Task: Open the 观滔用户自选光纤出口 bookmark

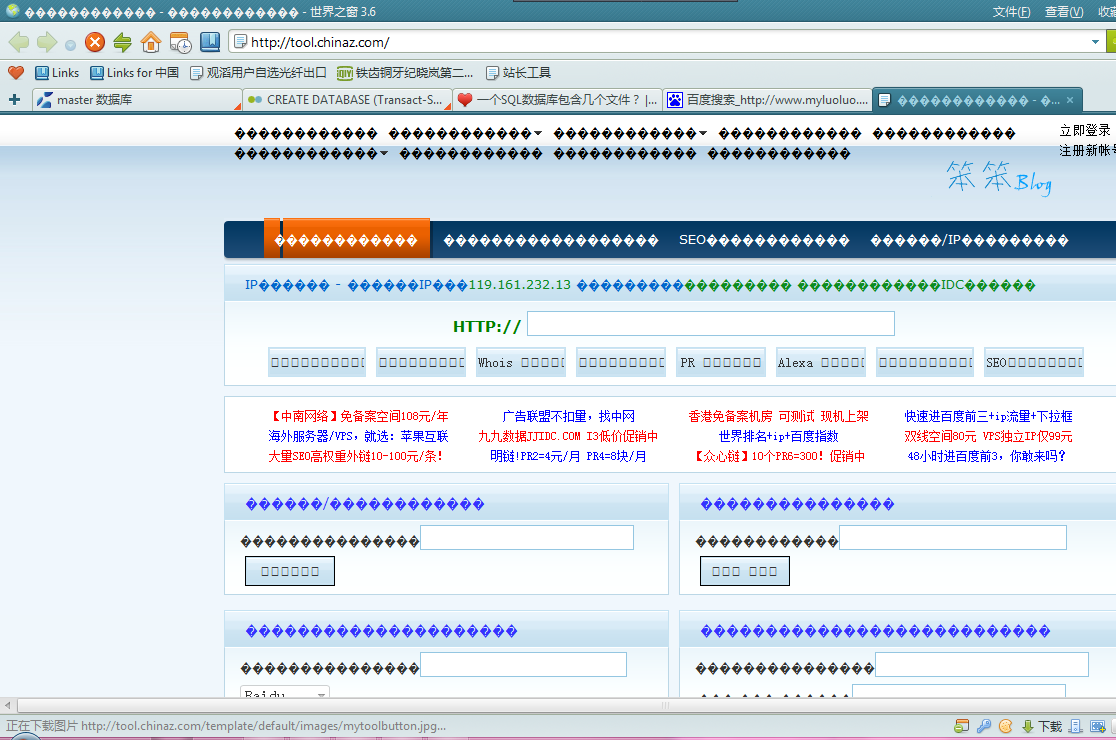Action: (x=258, y=73)
